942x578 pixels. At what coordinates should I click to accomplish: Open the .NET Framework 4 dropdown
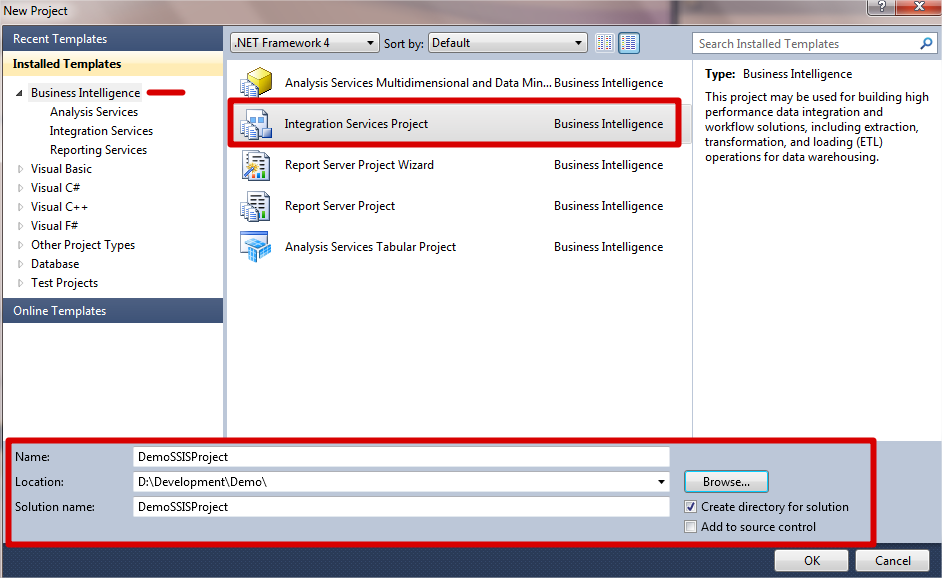305,43
